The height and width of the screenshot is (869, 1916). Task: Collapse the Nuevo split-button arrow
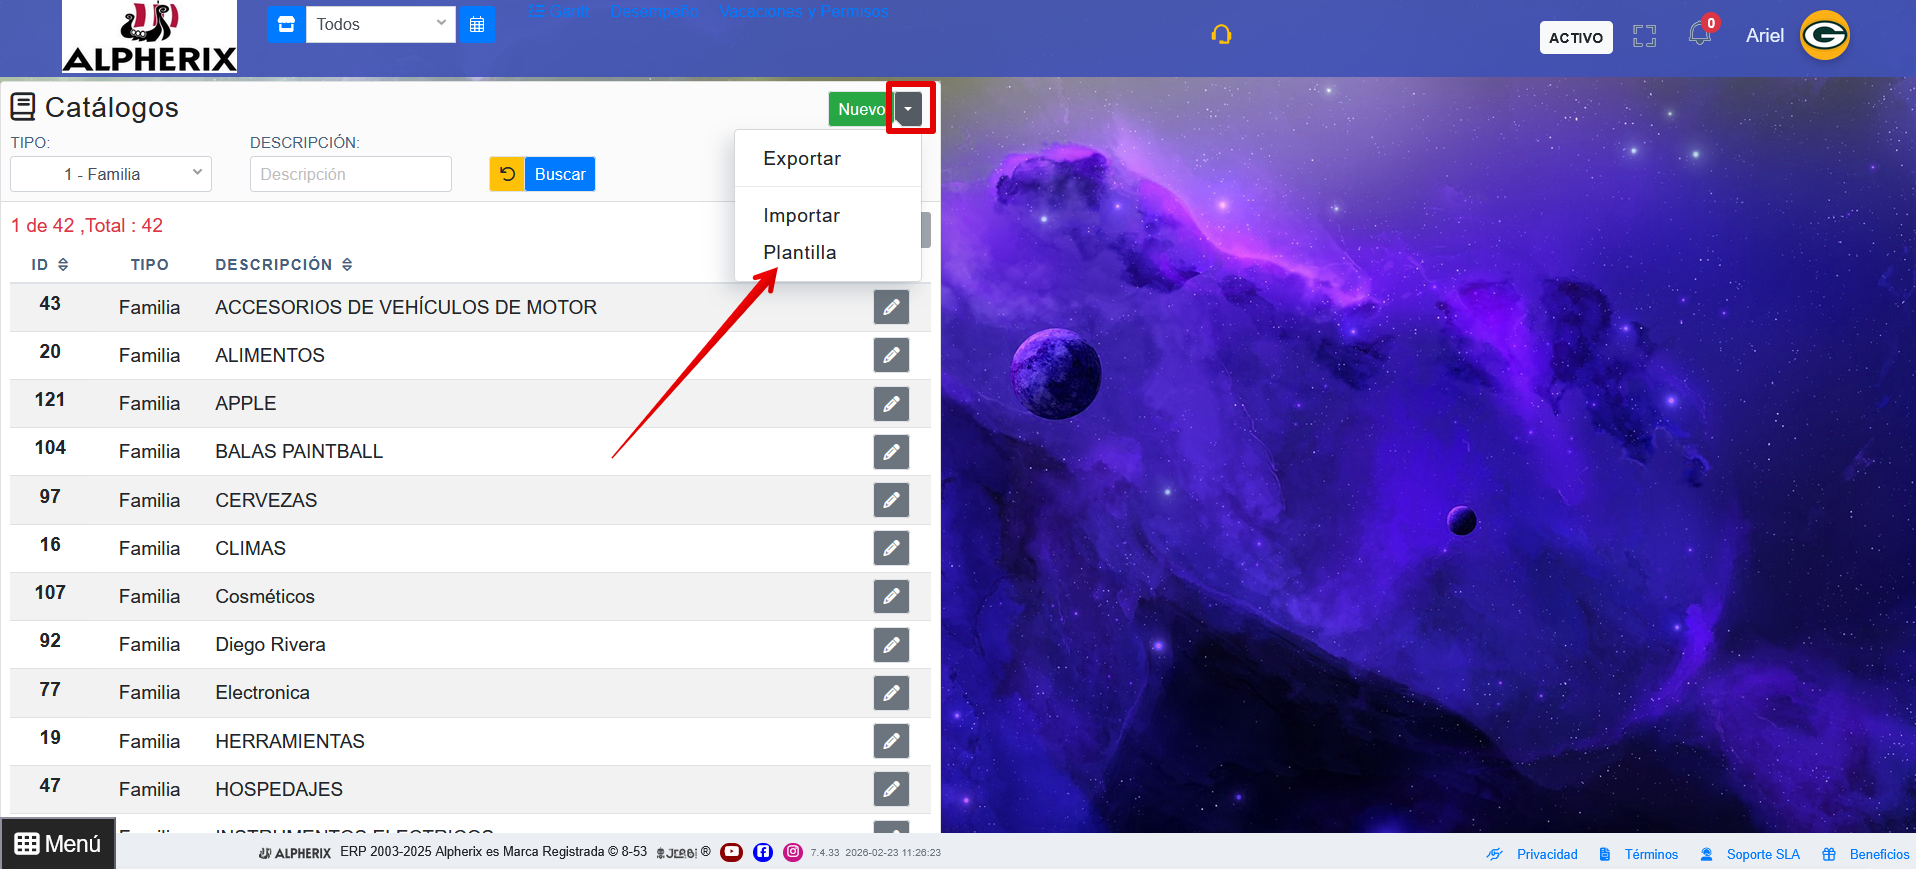pyautogui.click(x=908, y=109)
